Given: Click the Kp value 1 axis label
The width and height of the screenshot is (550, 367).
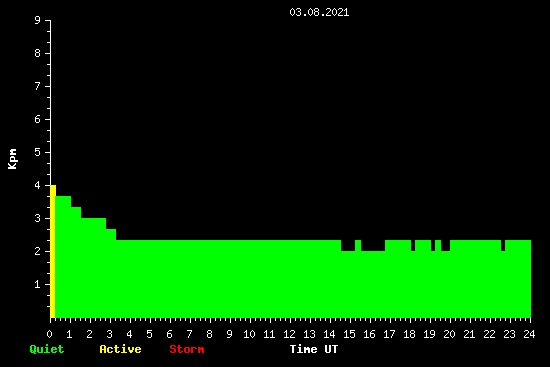Looking at the screenshot, I should (x=38, y=284).
